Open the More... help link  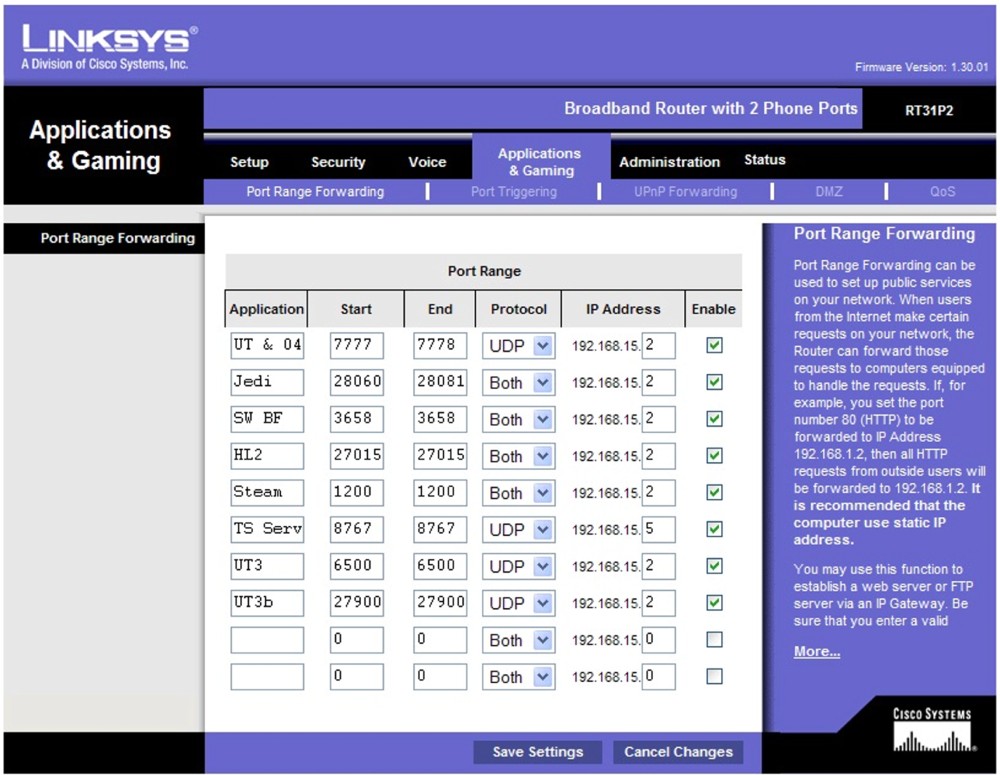point(817,651)
